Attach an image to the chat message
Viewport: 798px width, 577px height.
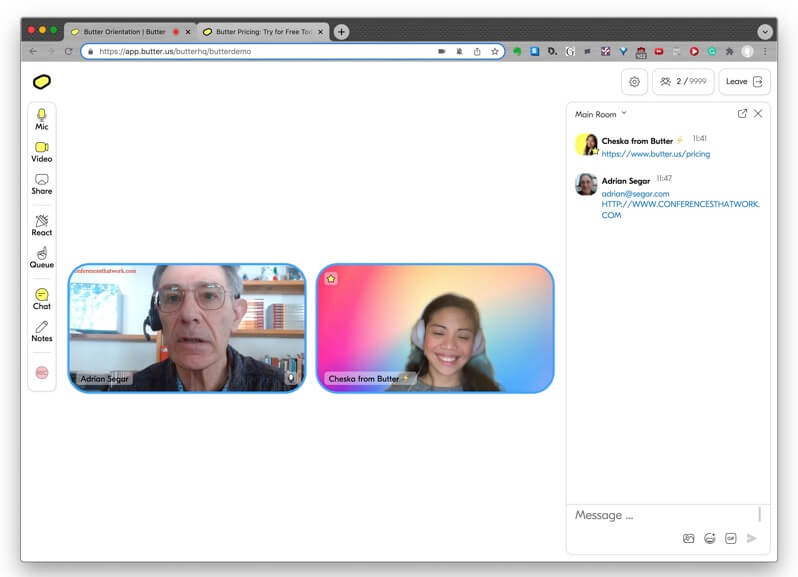coord(689,538)
